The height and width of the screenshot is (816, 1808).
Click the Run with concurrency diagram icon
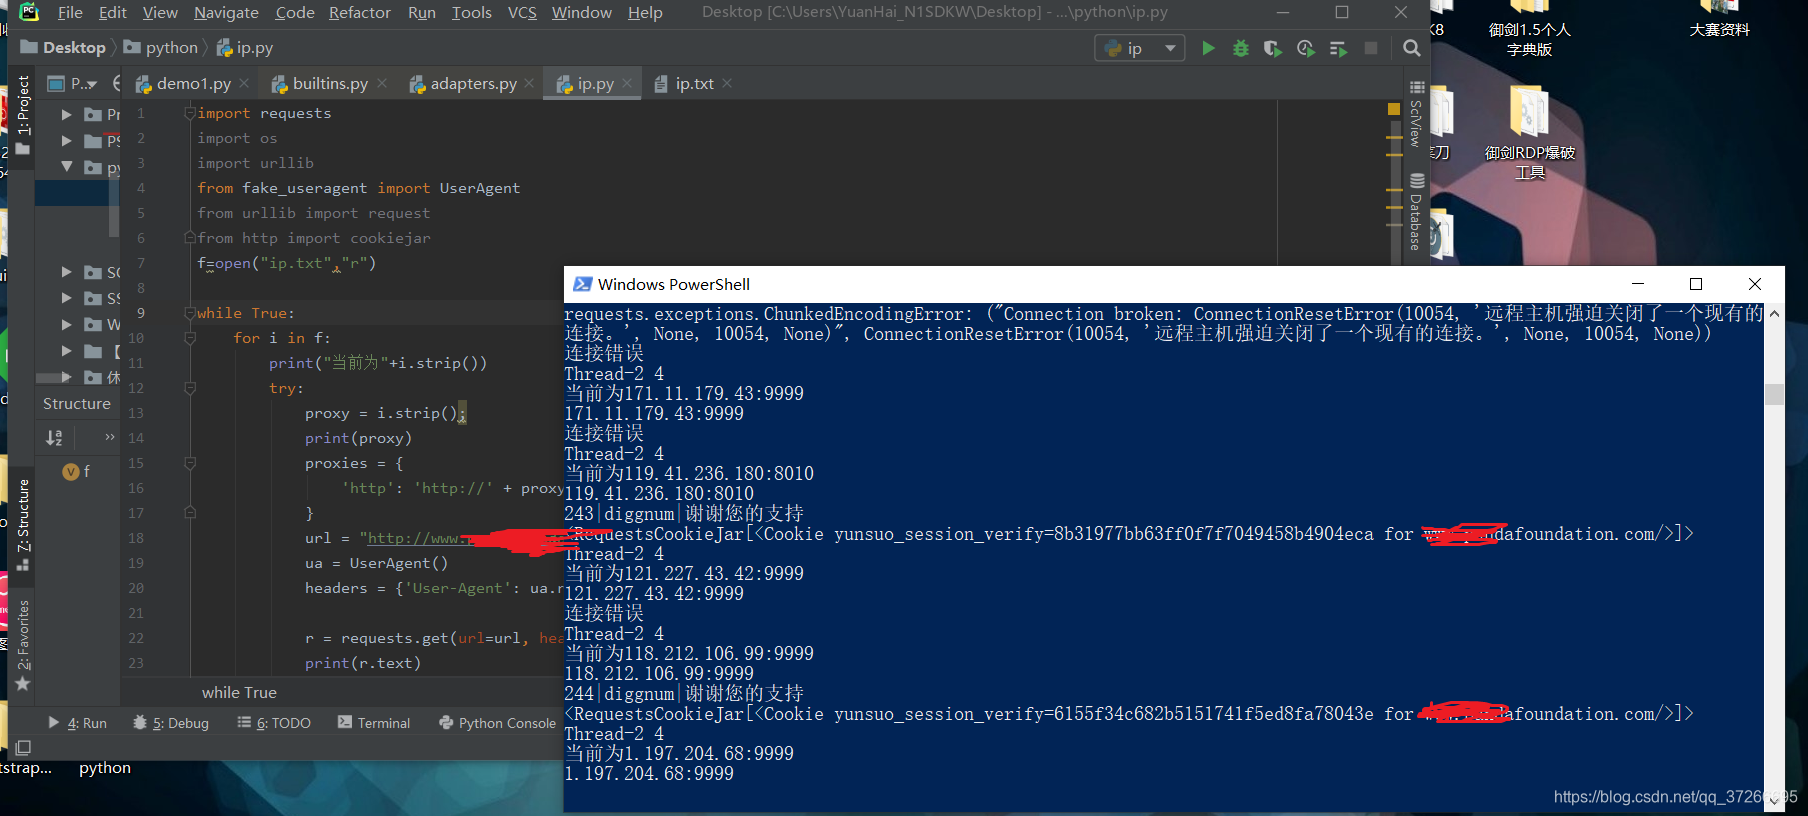point(1338,48)
